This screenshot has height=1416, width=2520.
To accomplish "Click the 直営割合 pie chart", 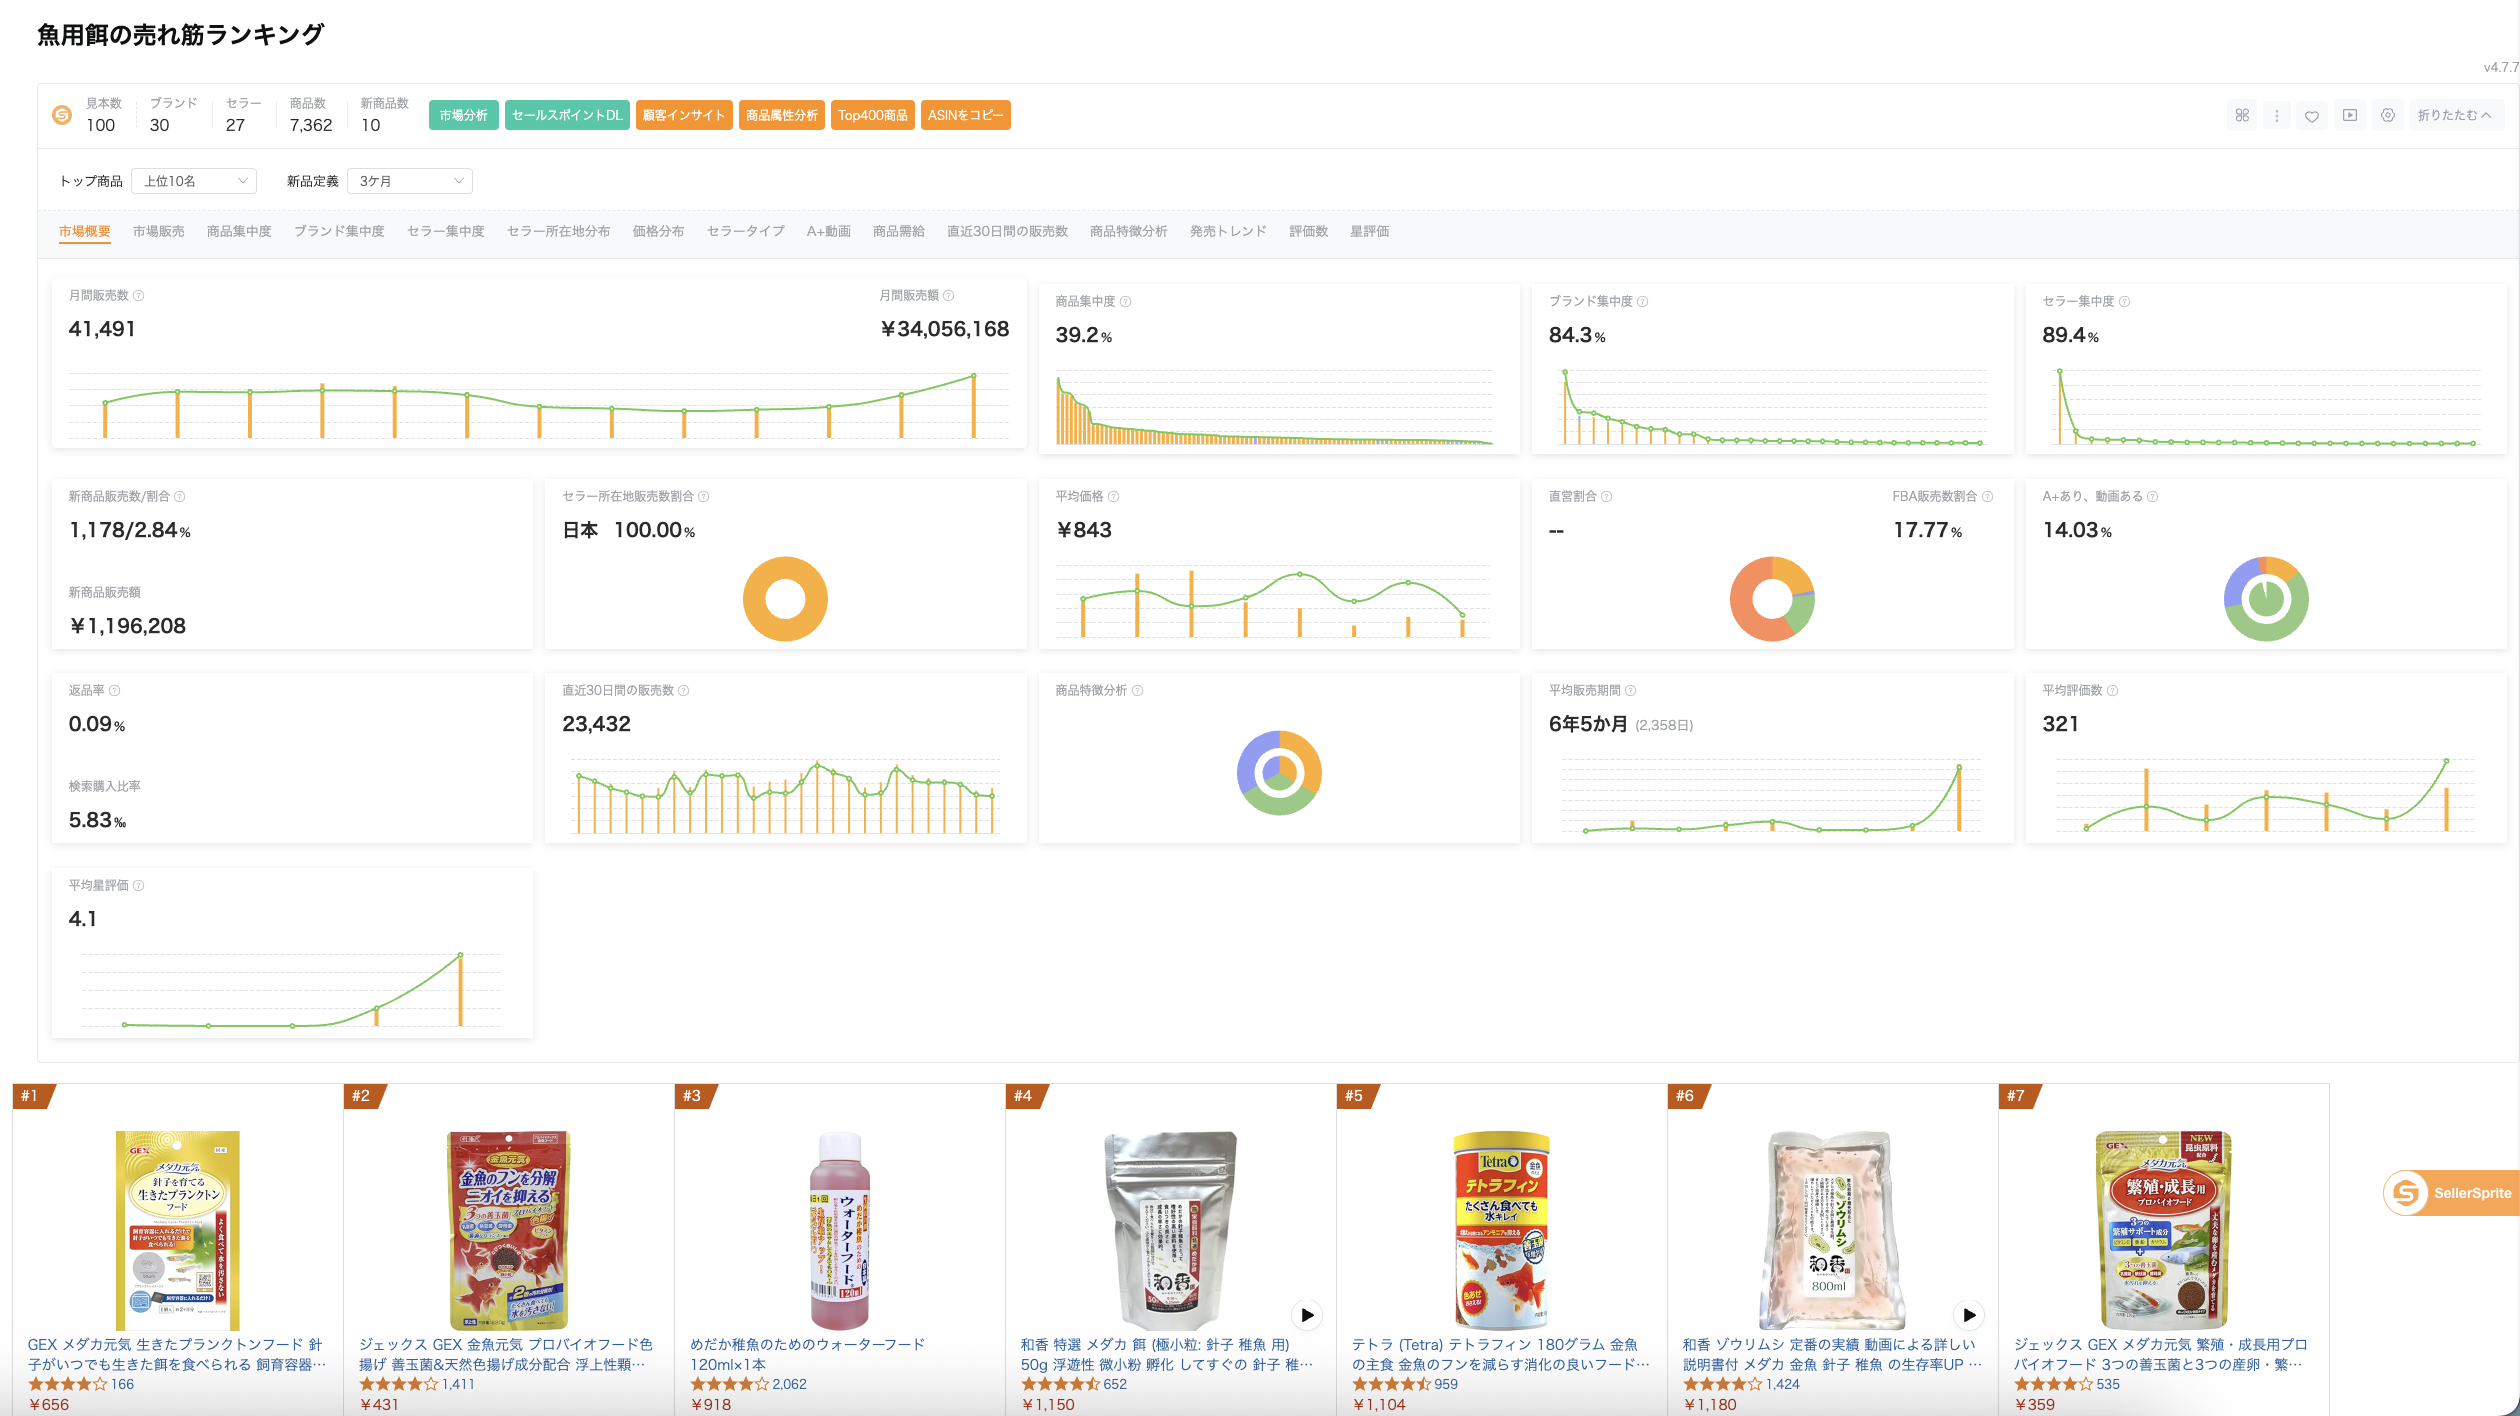I will click(x=1772, y=599).
